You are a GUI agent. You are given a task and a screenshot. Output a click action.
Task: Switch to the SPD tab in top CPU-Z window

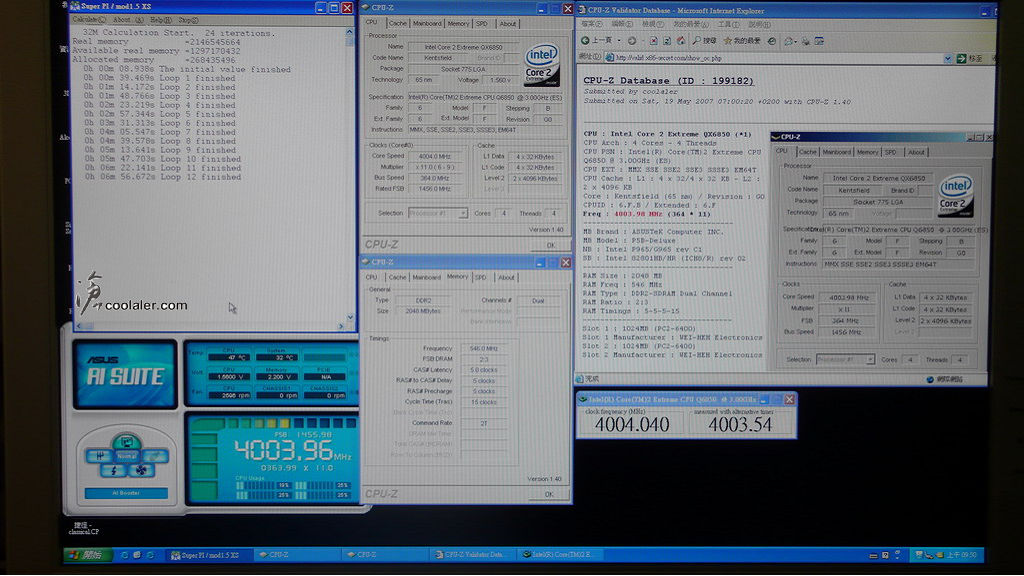point(482,24)
